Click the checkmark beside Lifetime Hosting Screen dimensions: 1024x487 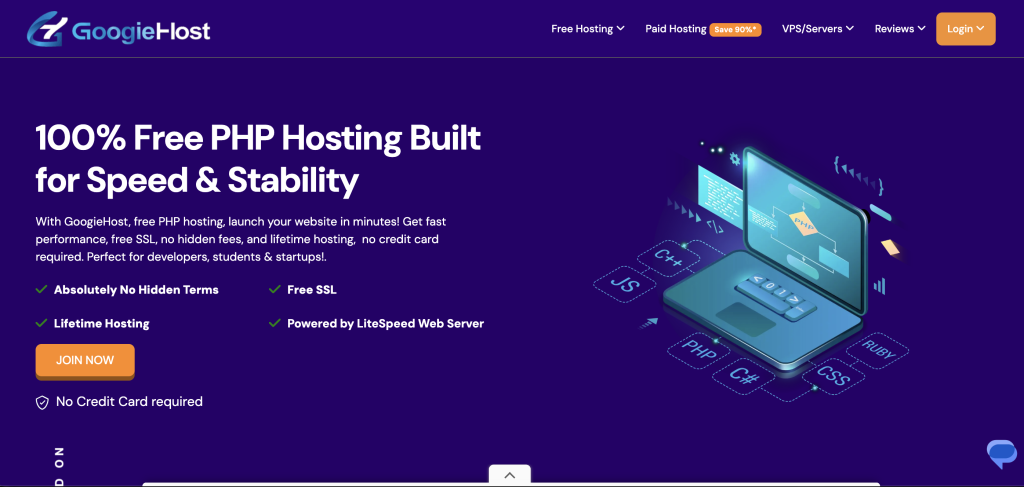(x=41, y=323)
